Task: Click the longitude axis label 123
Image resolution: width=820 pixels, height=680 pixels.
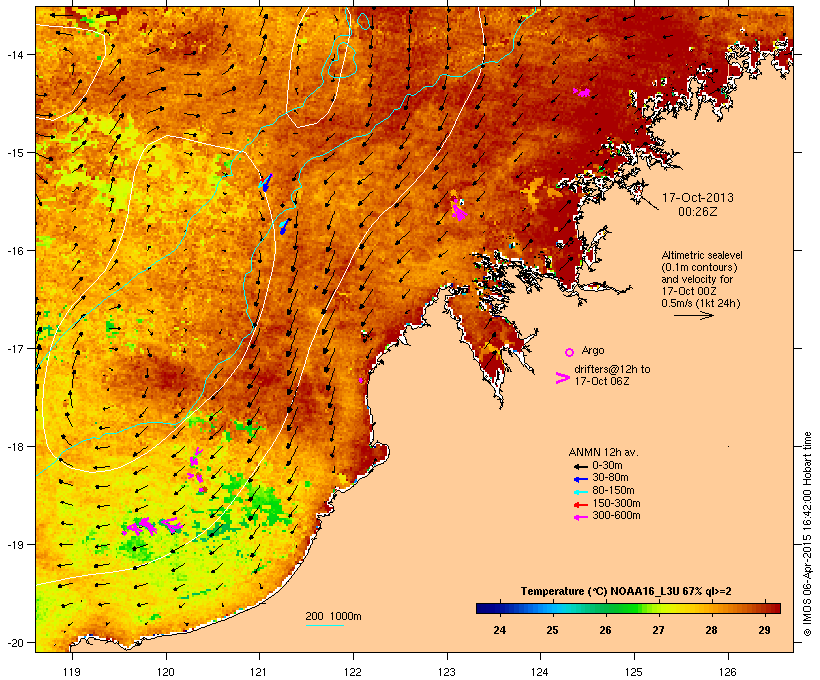Action: tap(447, 672)
